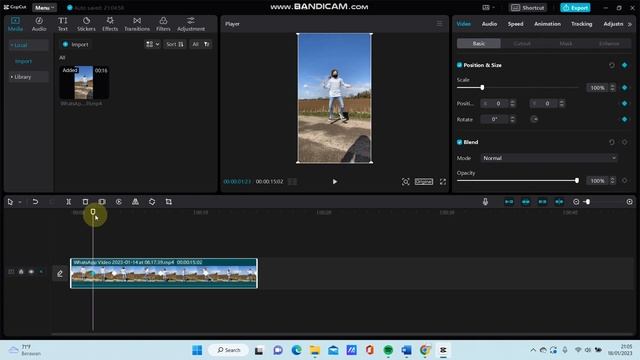Click the zoom-in circle icon at timeline right

click(x=629, y=202)
